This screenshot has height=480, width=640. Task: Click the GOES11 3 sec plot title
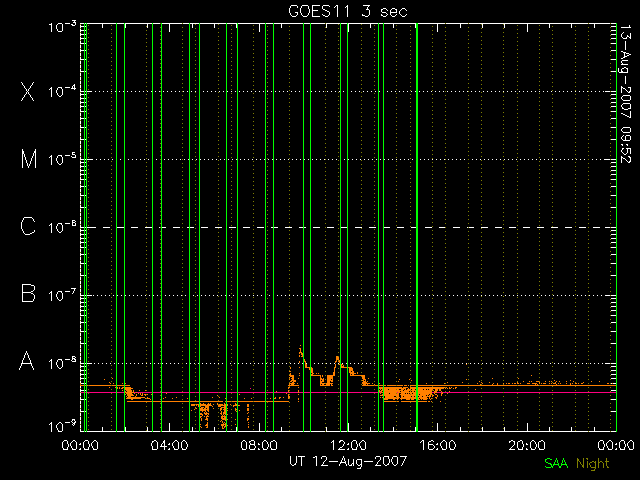pyautogui.click(x=348, y=11)
